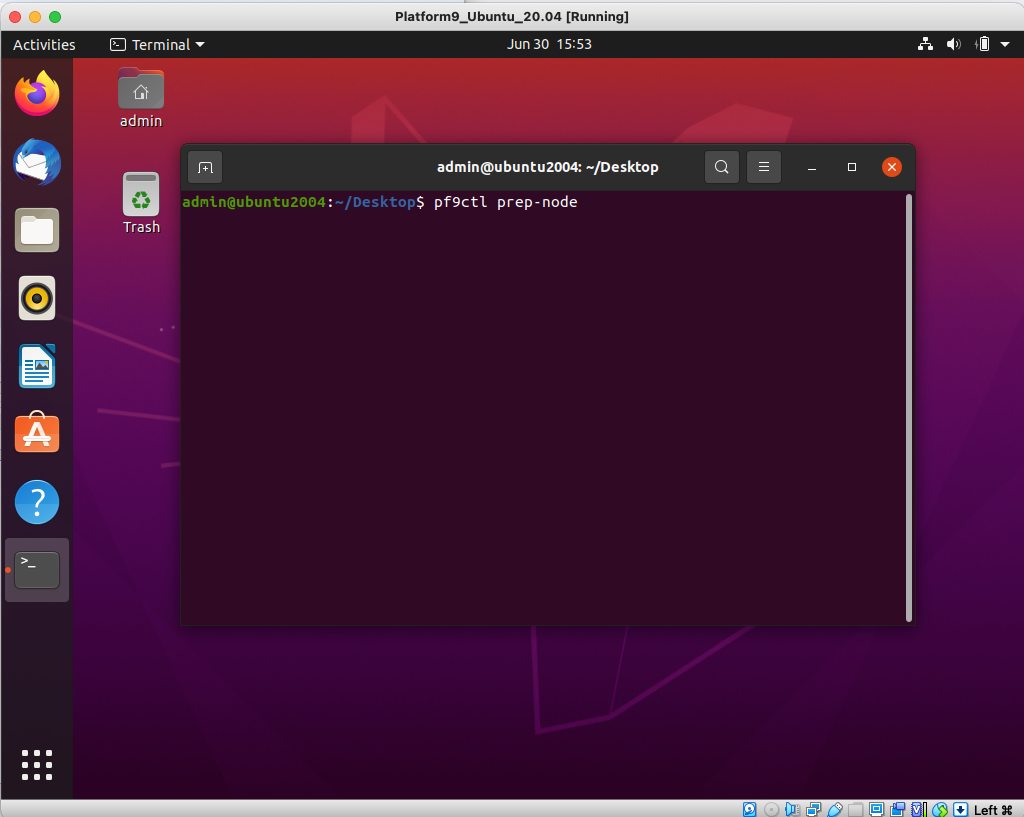Click the terminal search icon
The image size is (1024, 817).
point(722,167)
